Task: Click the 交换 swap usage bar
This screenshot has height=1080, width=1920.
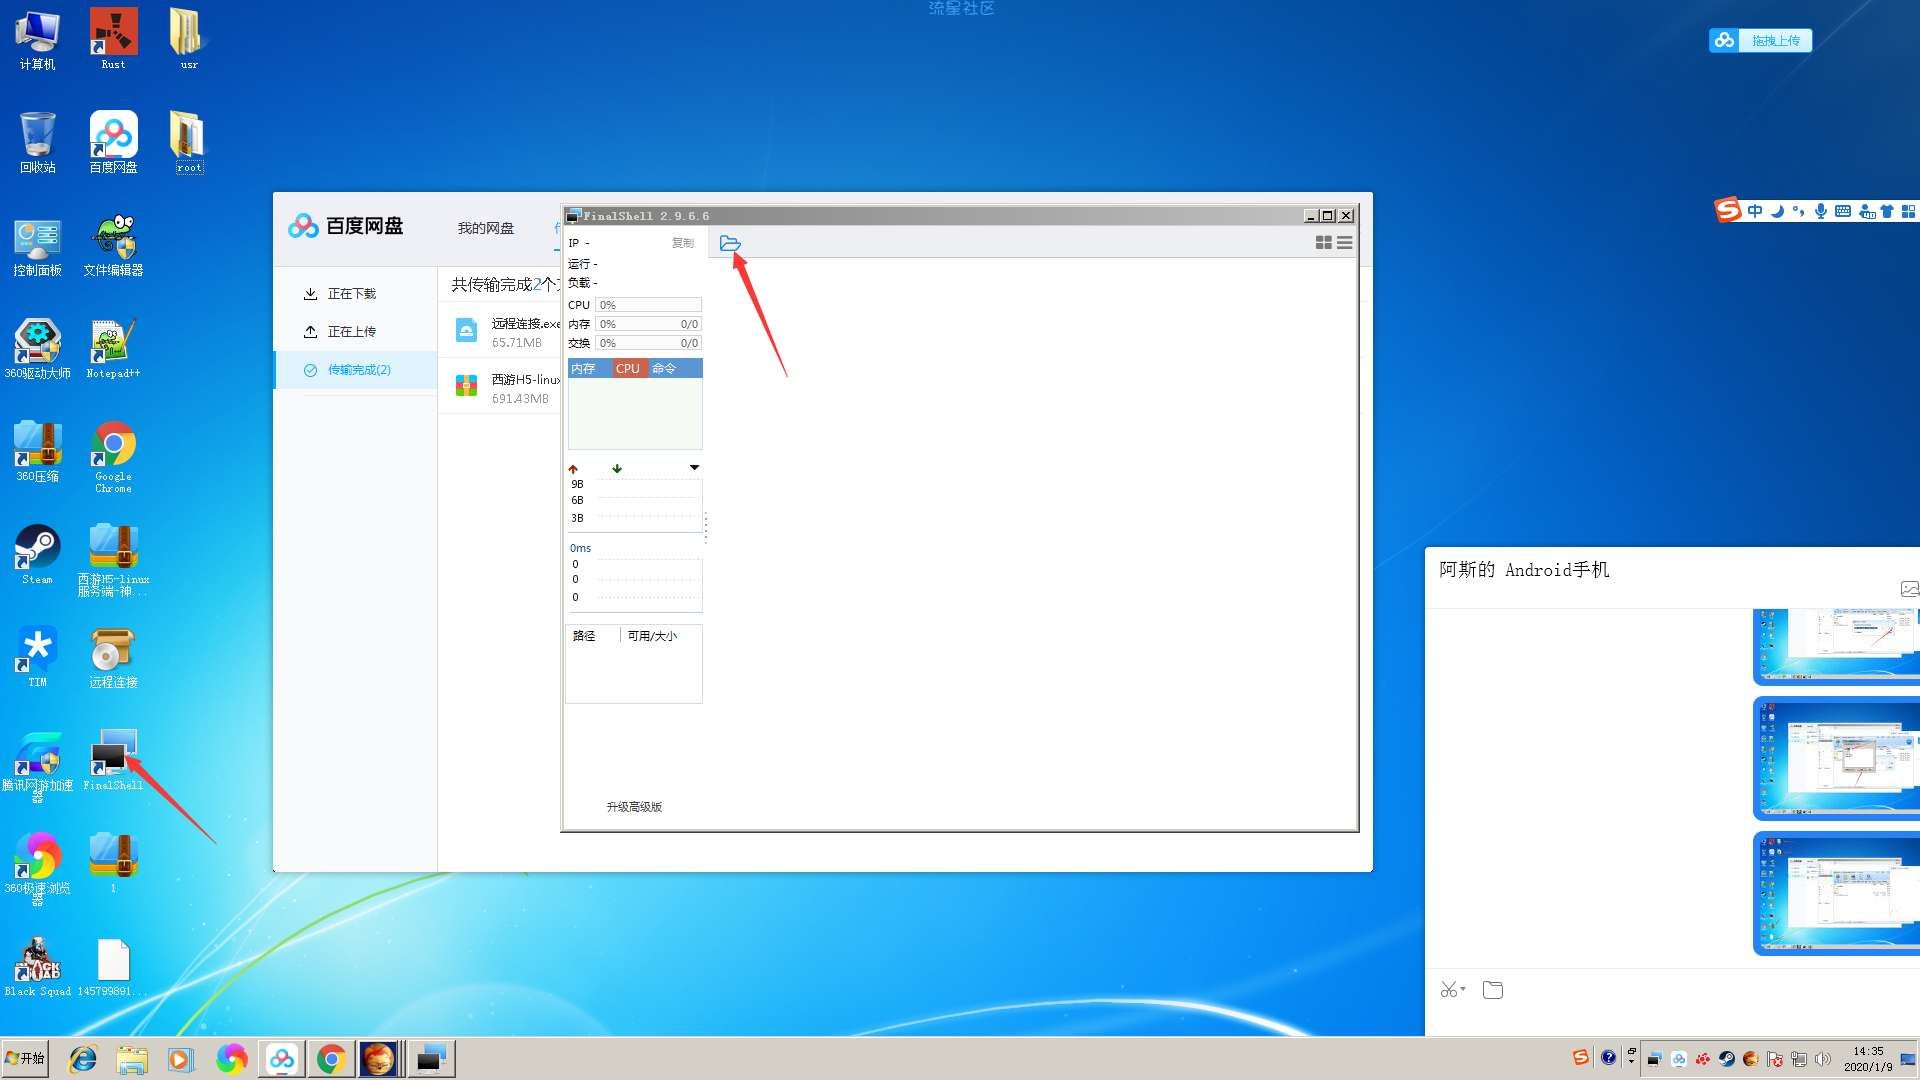Action: [648, 343]
